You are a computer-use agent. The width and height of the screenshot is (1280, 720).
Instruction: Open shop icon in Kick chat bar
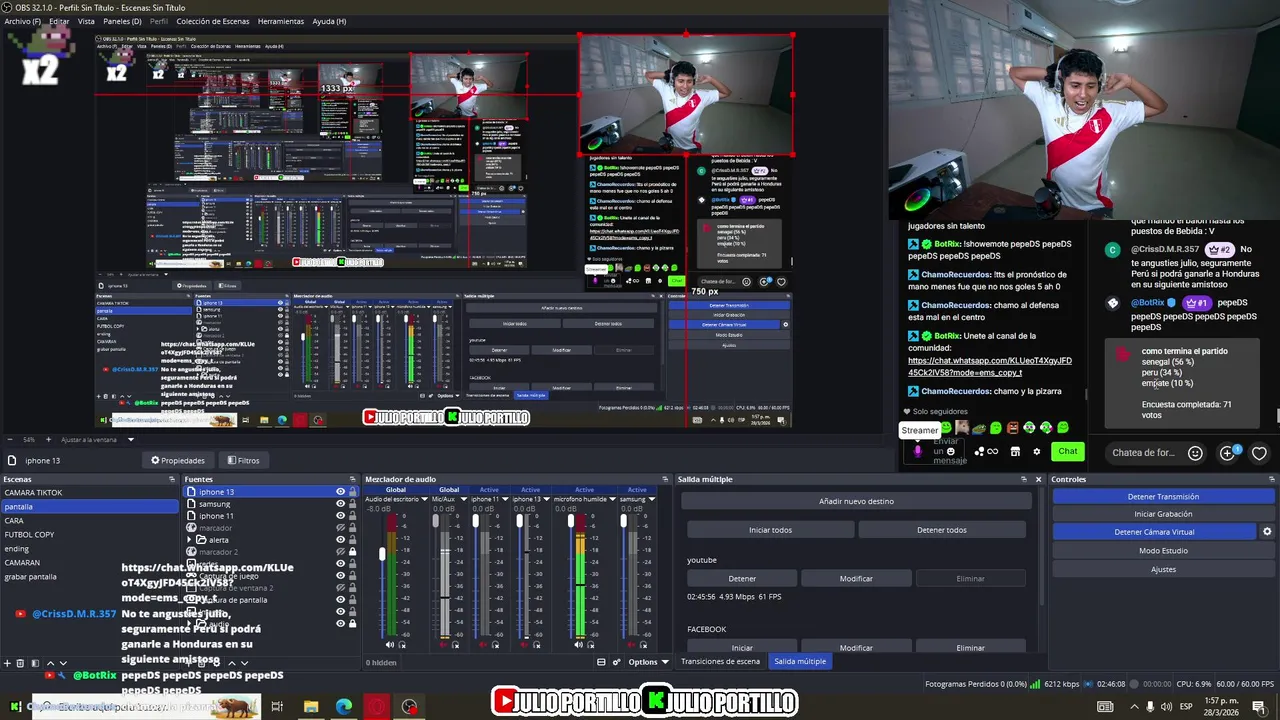click(1015, 452)
